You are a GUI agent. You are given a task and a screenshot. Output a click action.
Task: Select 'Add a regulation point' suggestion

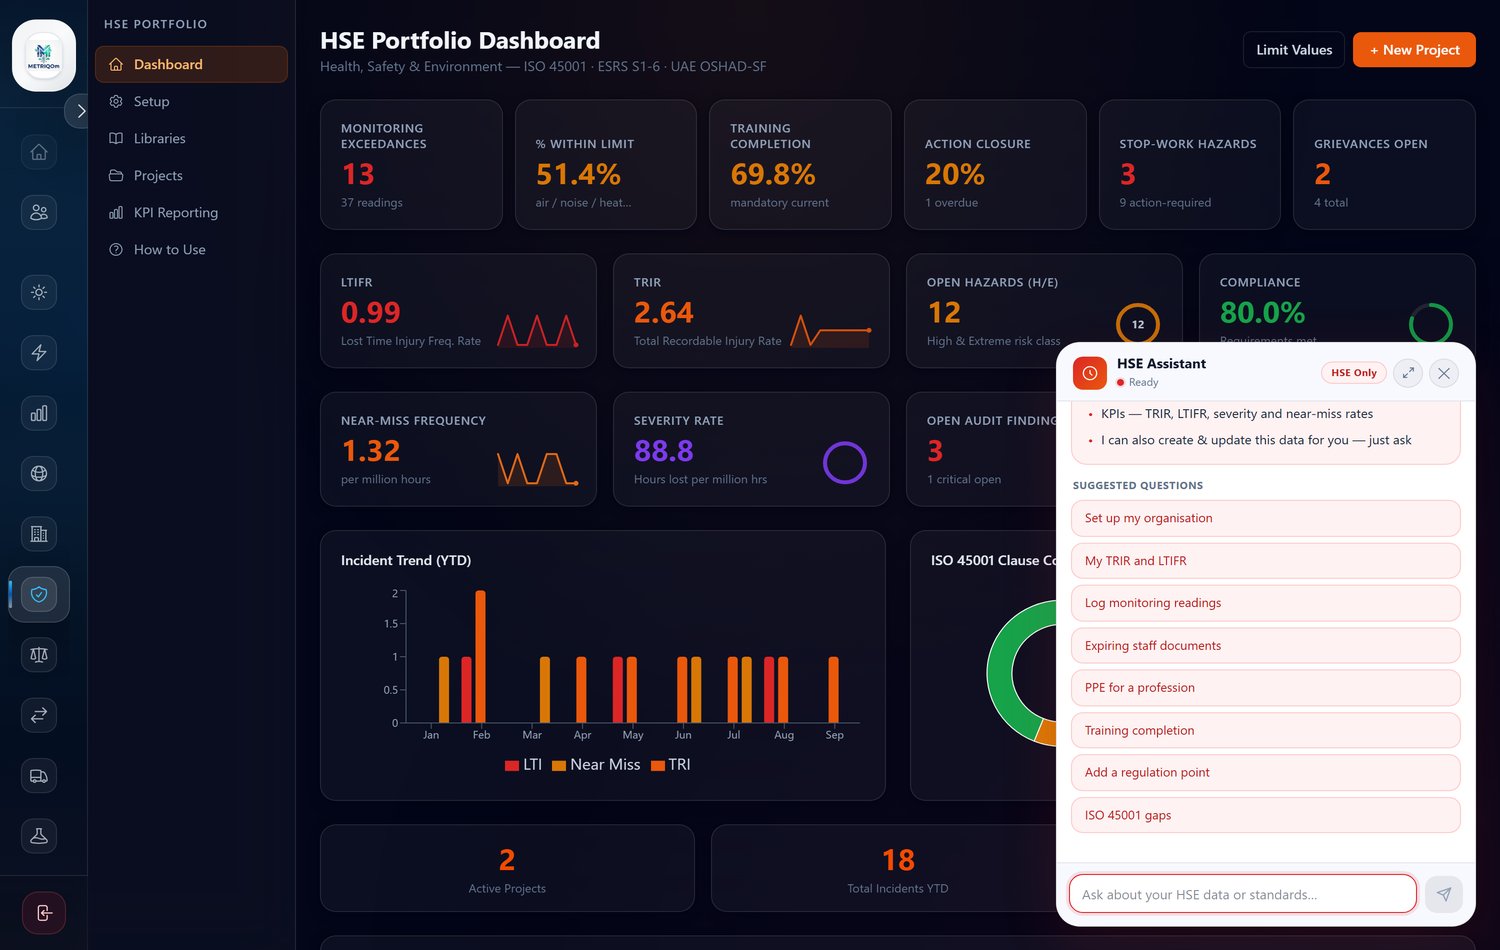click(1266, 772)
